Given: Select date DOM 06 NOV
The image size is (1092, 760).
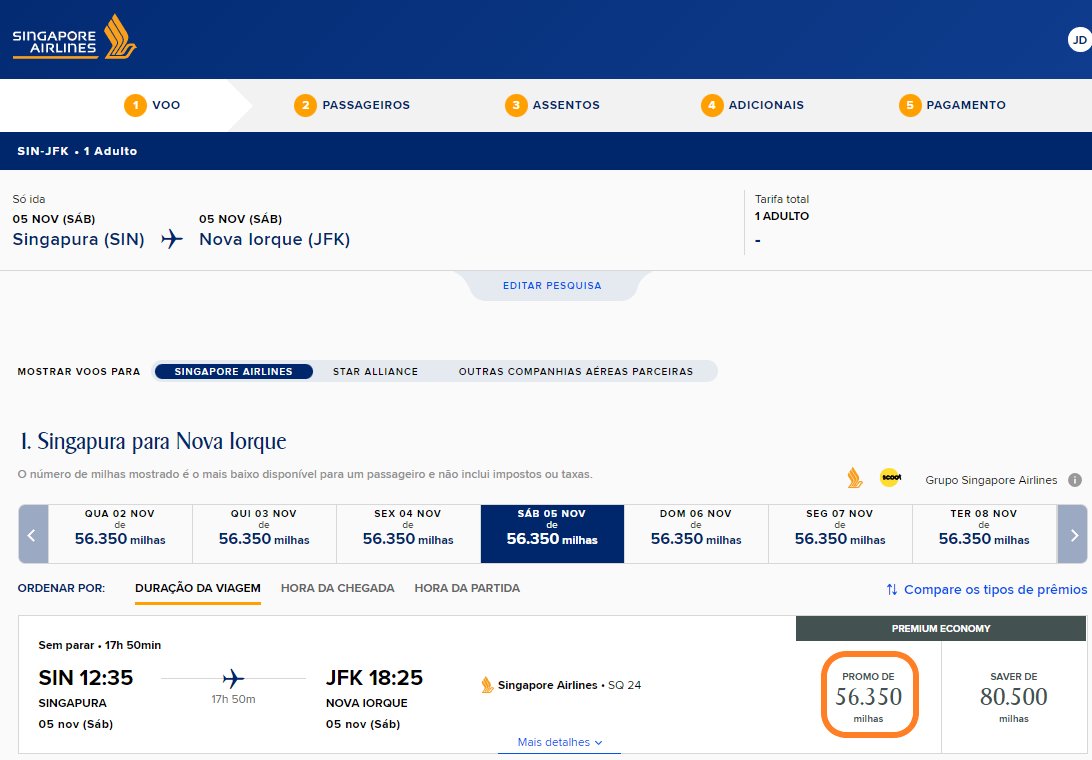Looking at the screenshot, I should tap(696, 534).
